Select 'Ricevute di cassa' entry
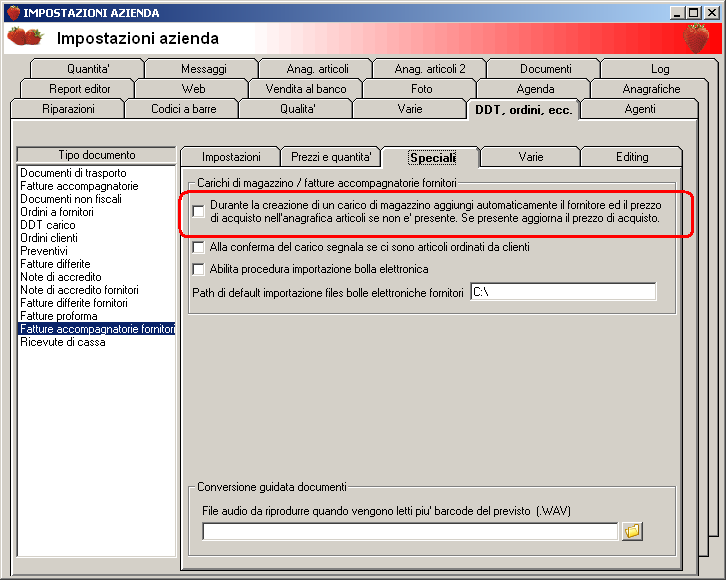This screenshot has width=726, height=580. click(96, 342)
